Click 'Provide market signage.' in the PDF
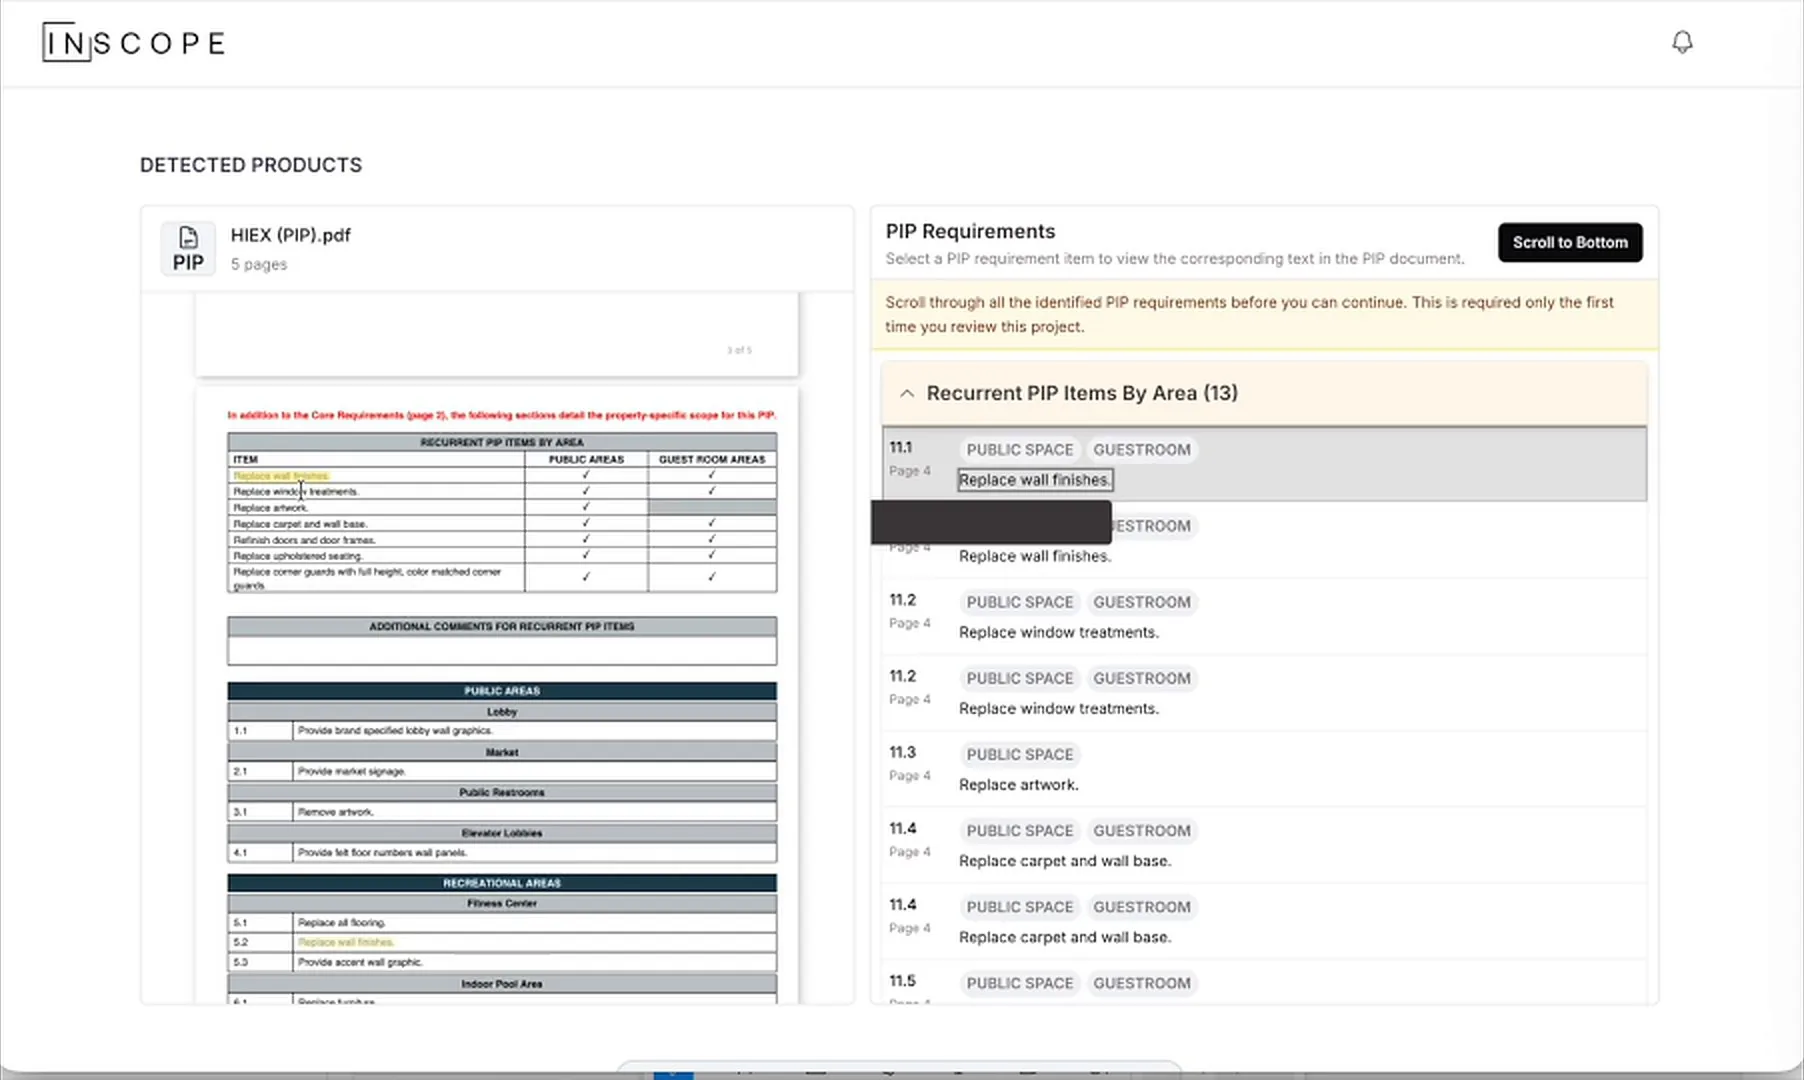Screen dimensions: 1804x1080 [351, 771]
